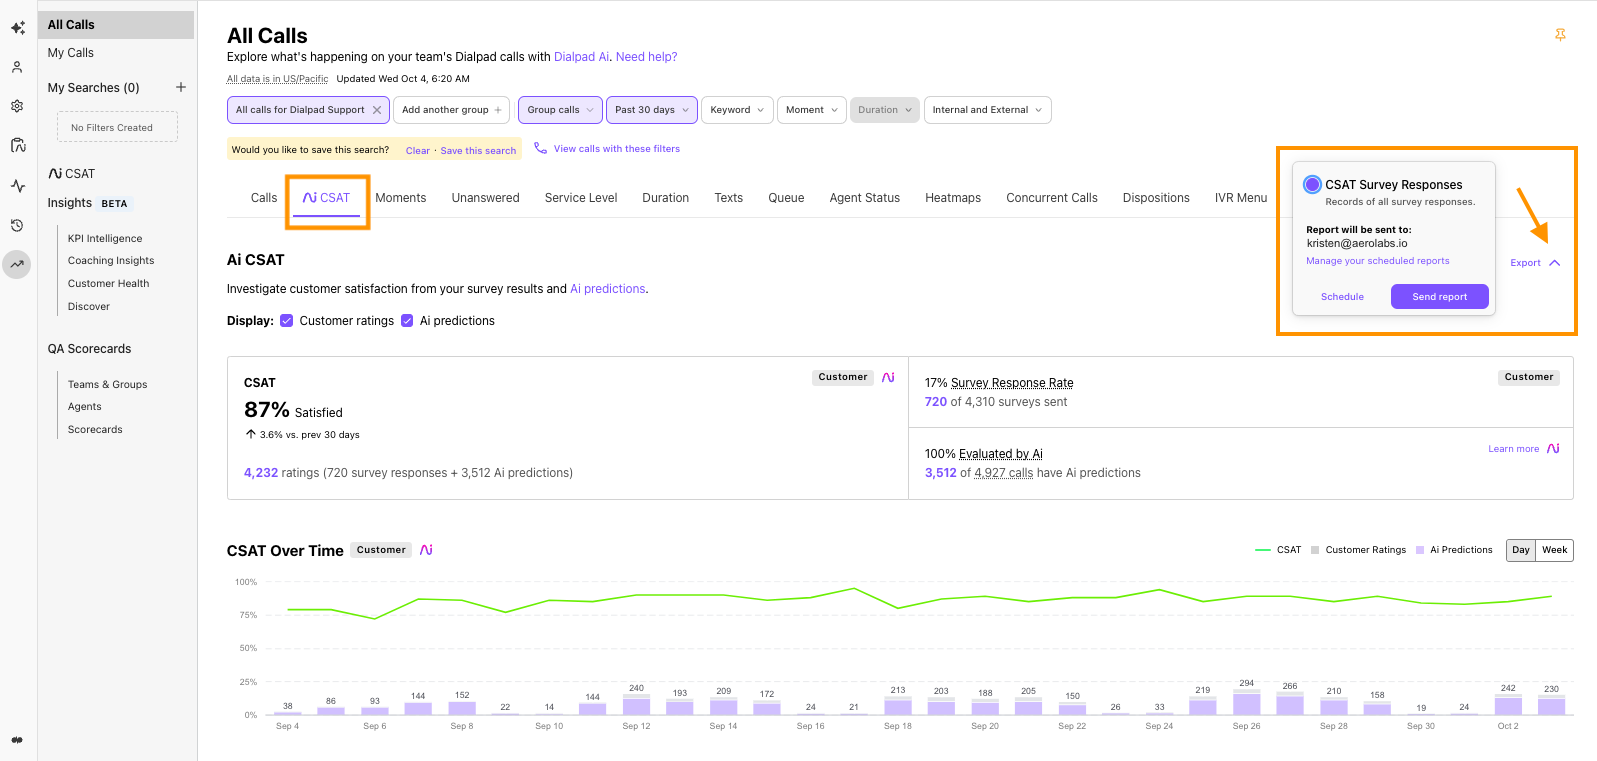The height and width of the screenshot is (761, 1597).
Task: Open the Internal and External dropdown
Action: (x=988, y=110)
